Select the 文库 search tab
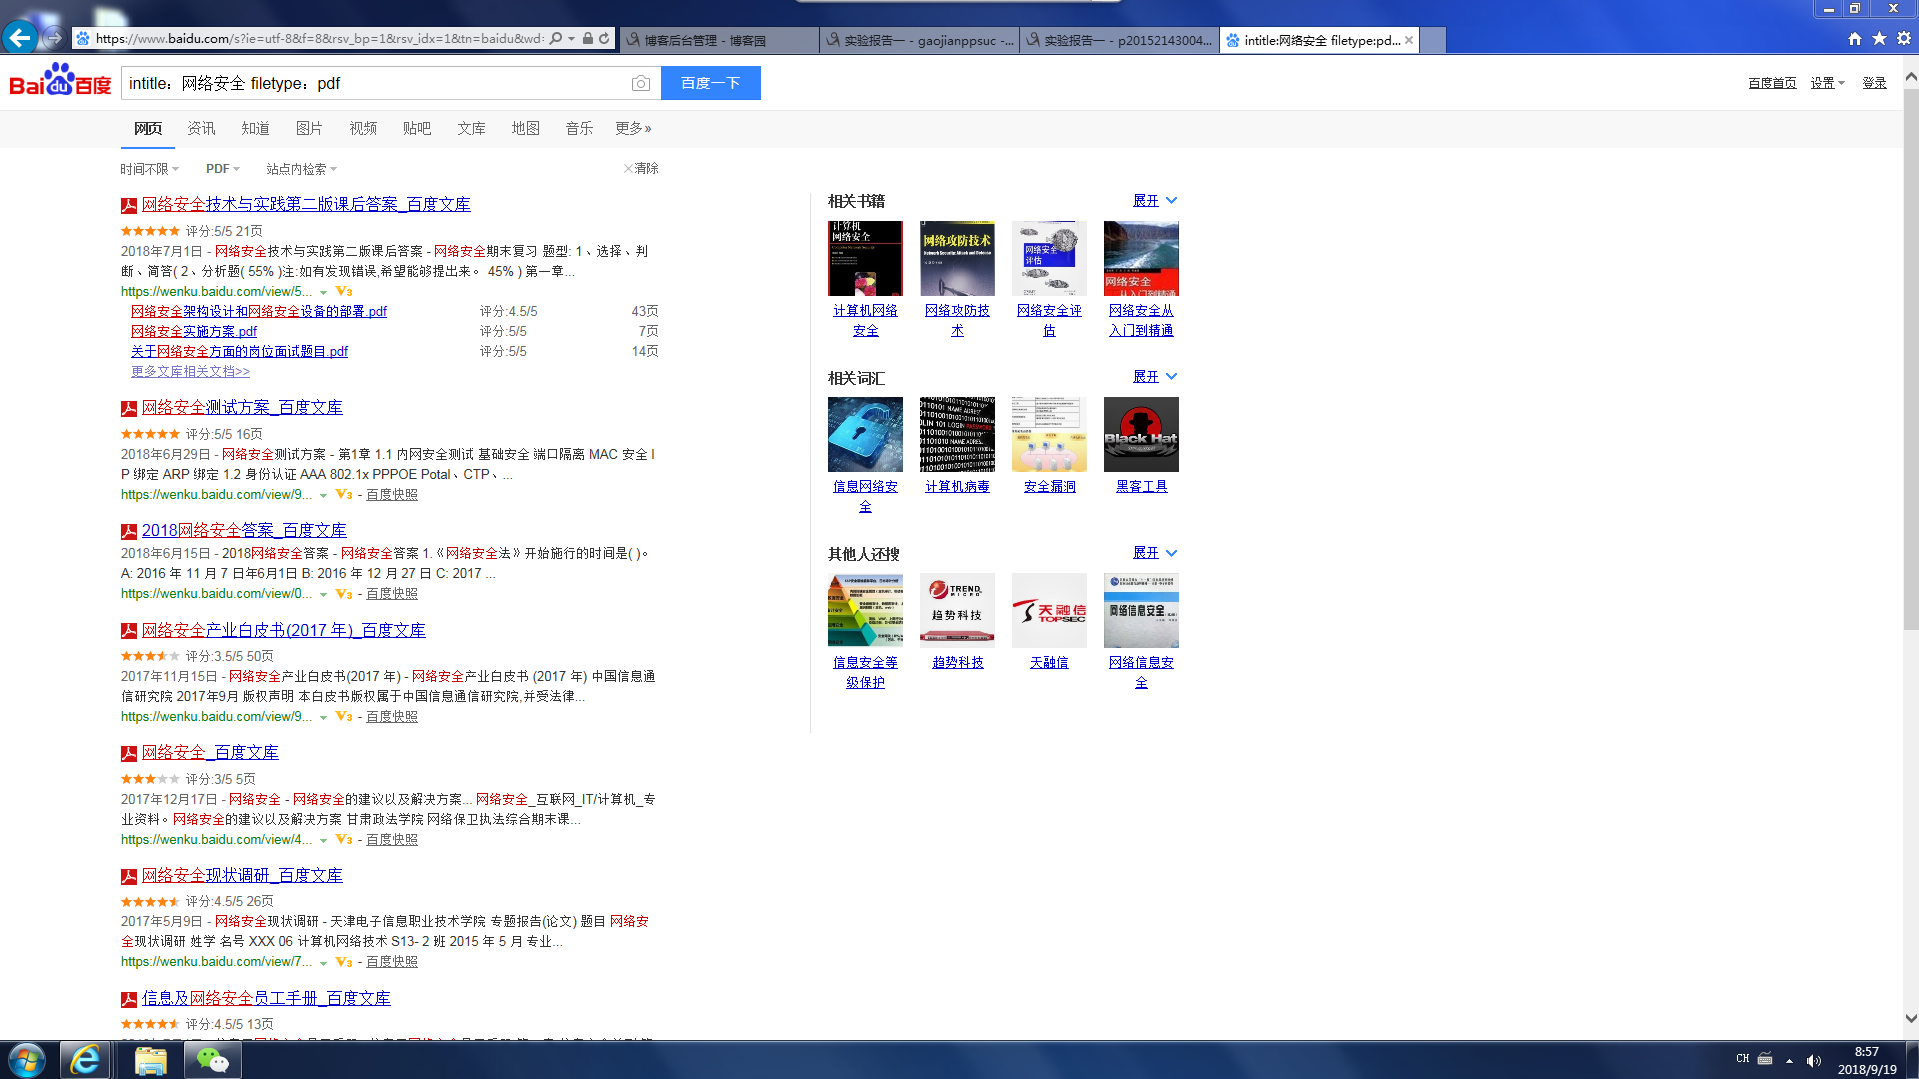1919x1079 pixels. point(471,128)
